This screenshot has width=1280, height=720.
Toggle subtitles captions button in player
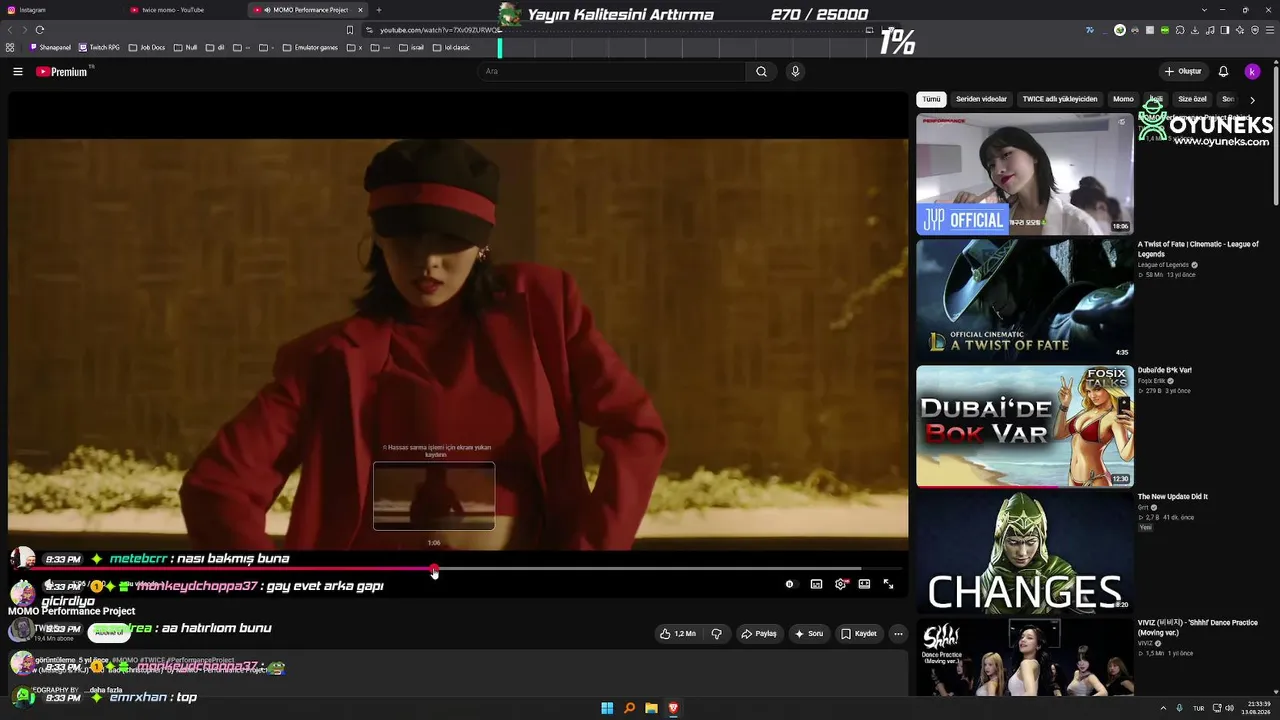[x=816, y=584]
